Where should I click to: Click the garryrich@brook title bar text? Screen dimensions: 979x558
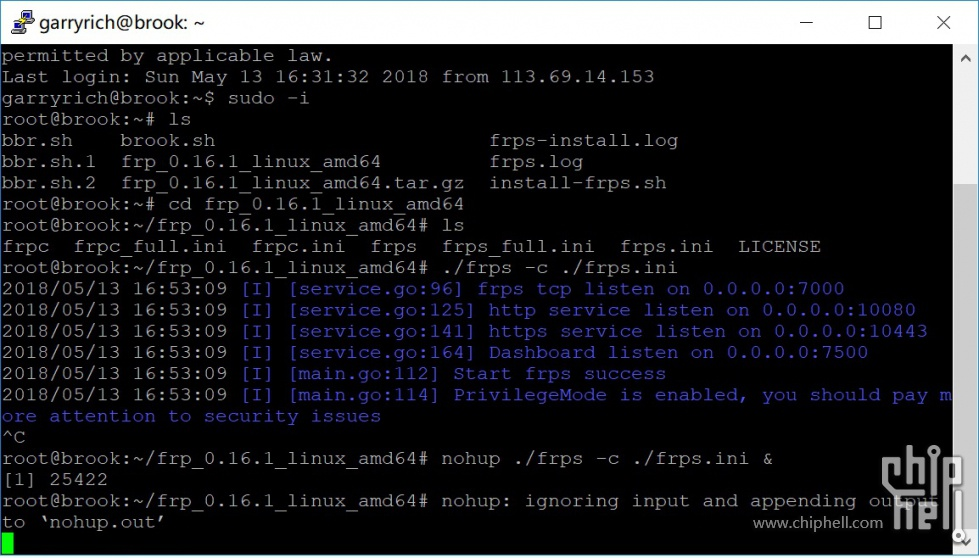click(x=121, y=22)
